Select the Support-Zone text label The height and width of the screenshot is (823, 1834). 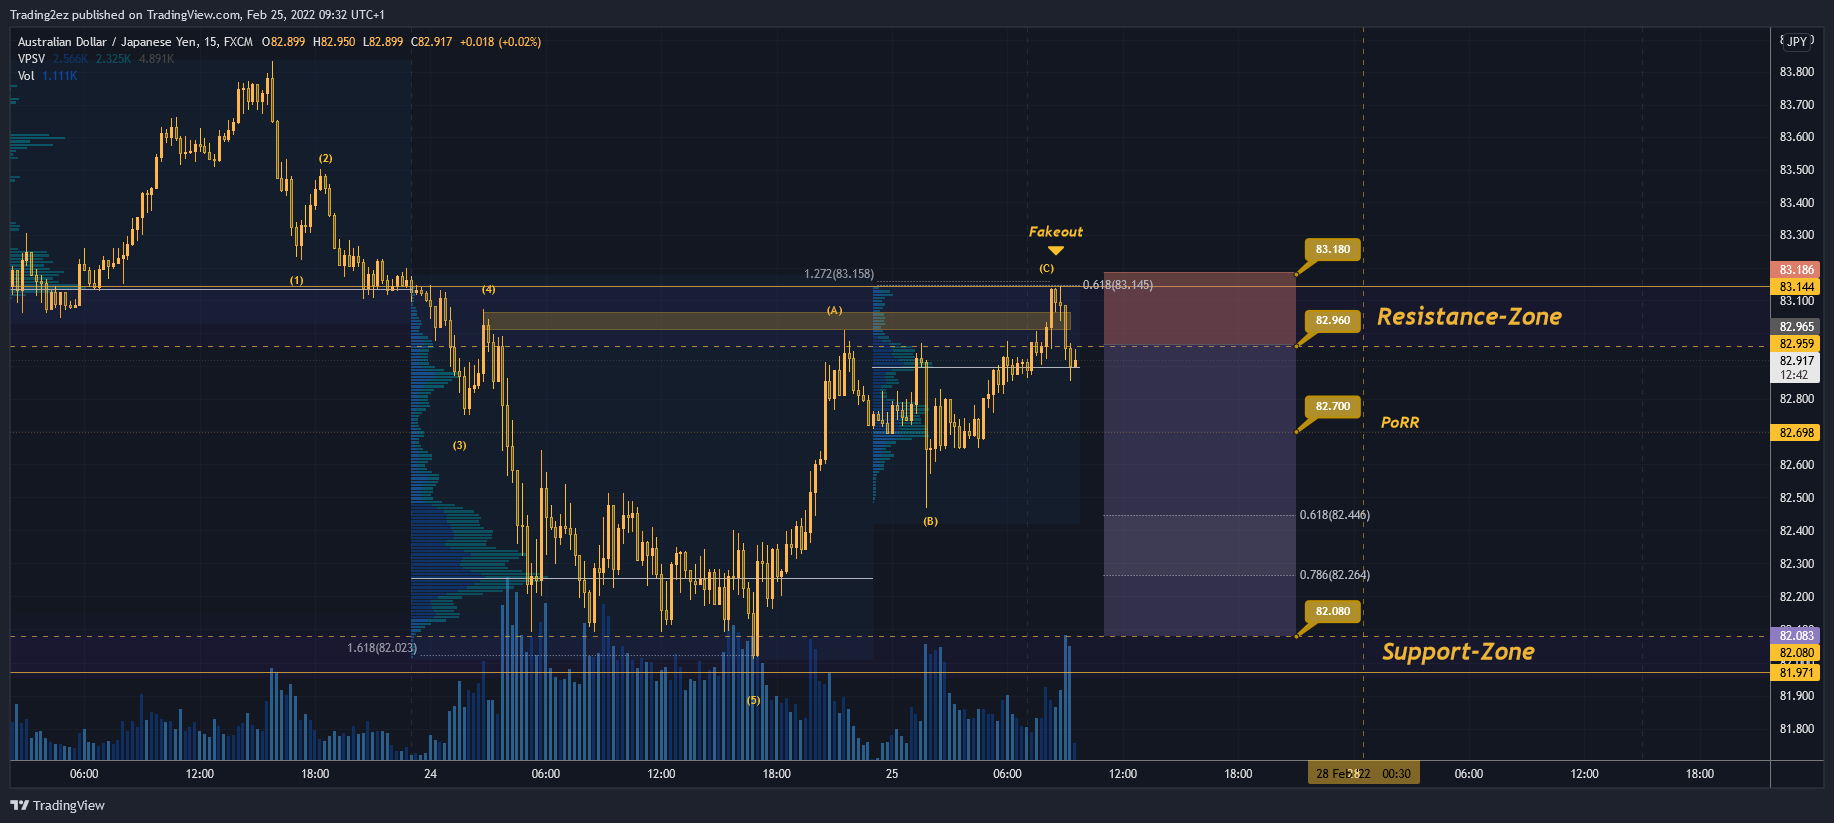1458,652
